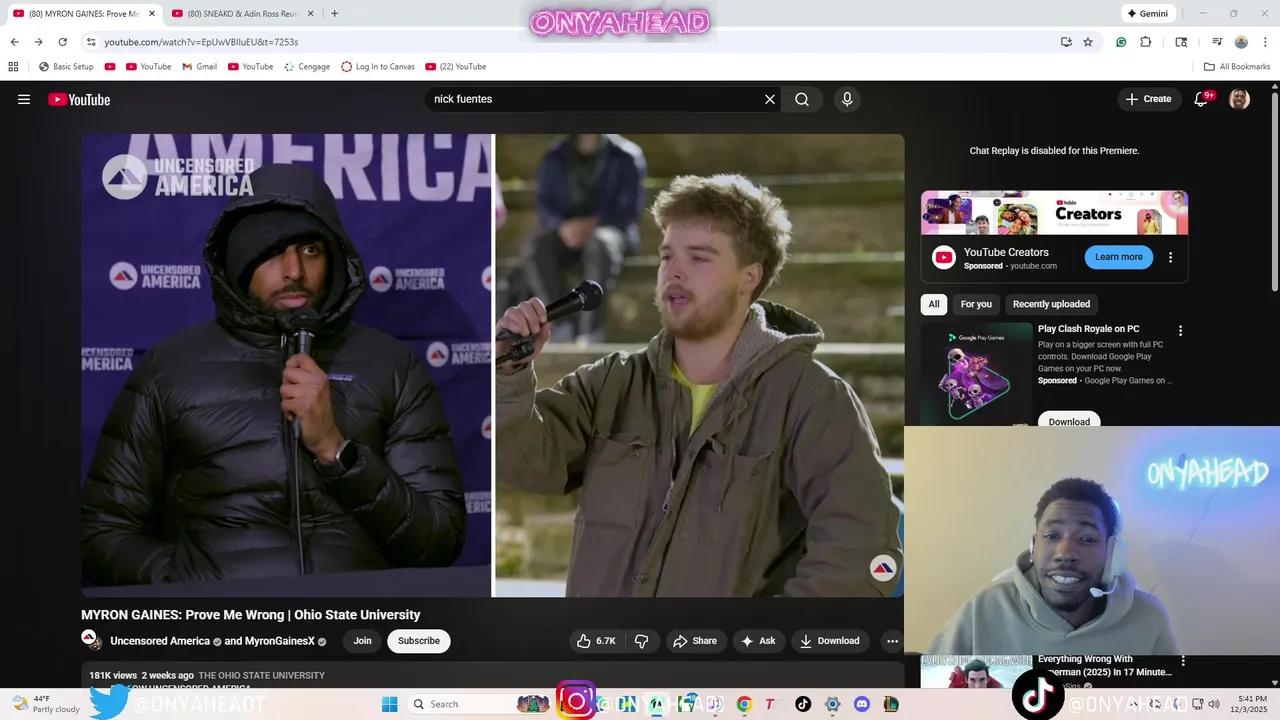The width and height of the screenshot is (1280, 720).
Task: Open Gmail bookmark
Action: tap(199, 67)
